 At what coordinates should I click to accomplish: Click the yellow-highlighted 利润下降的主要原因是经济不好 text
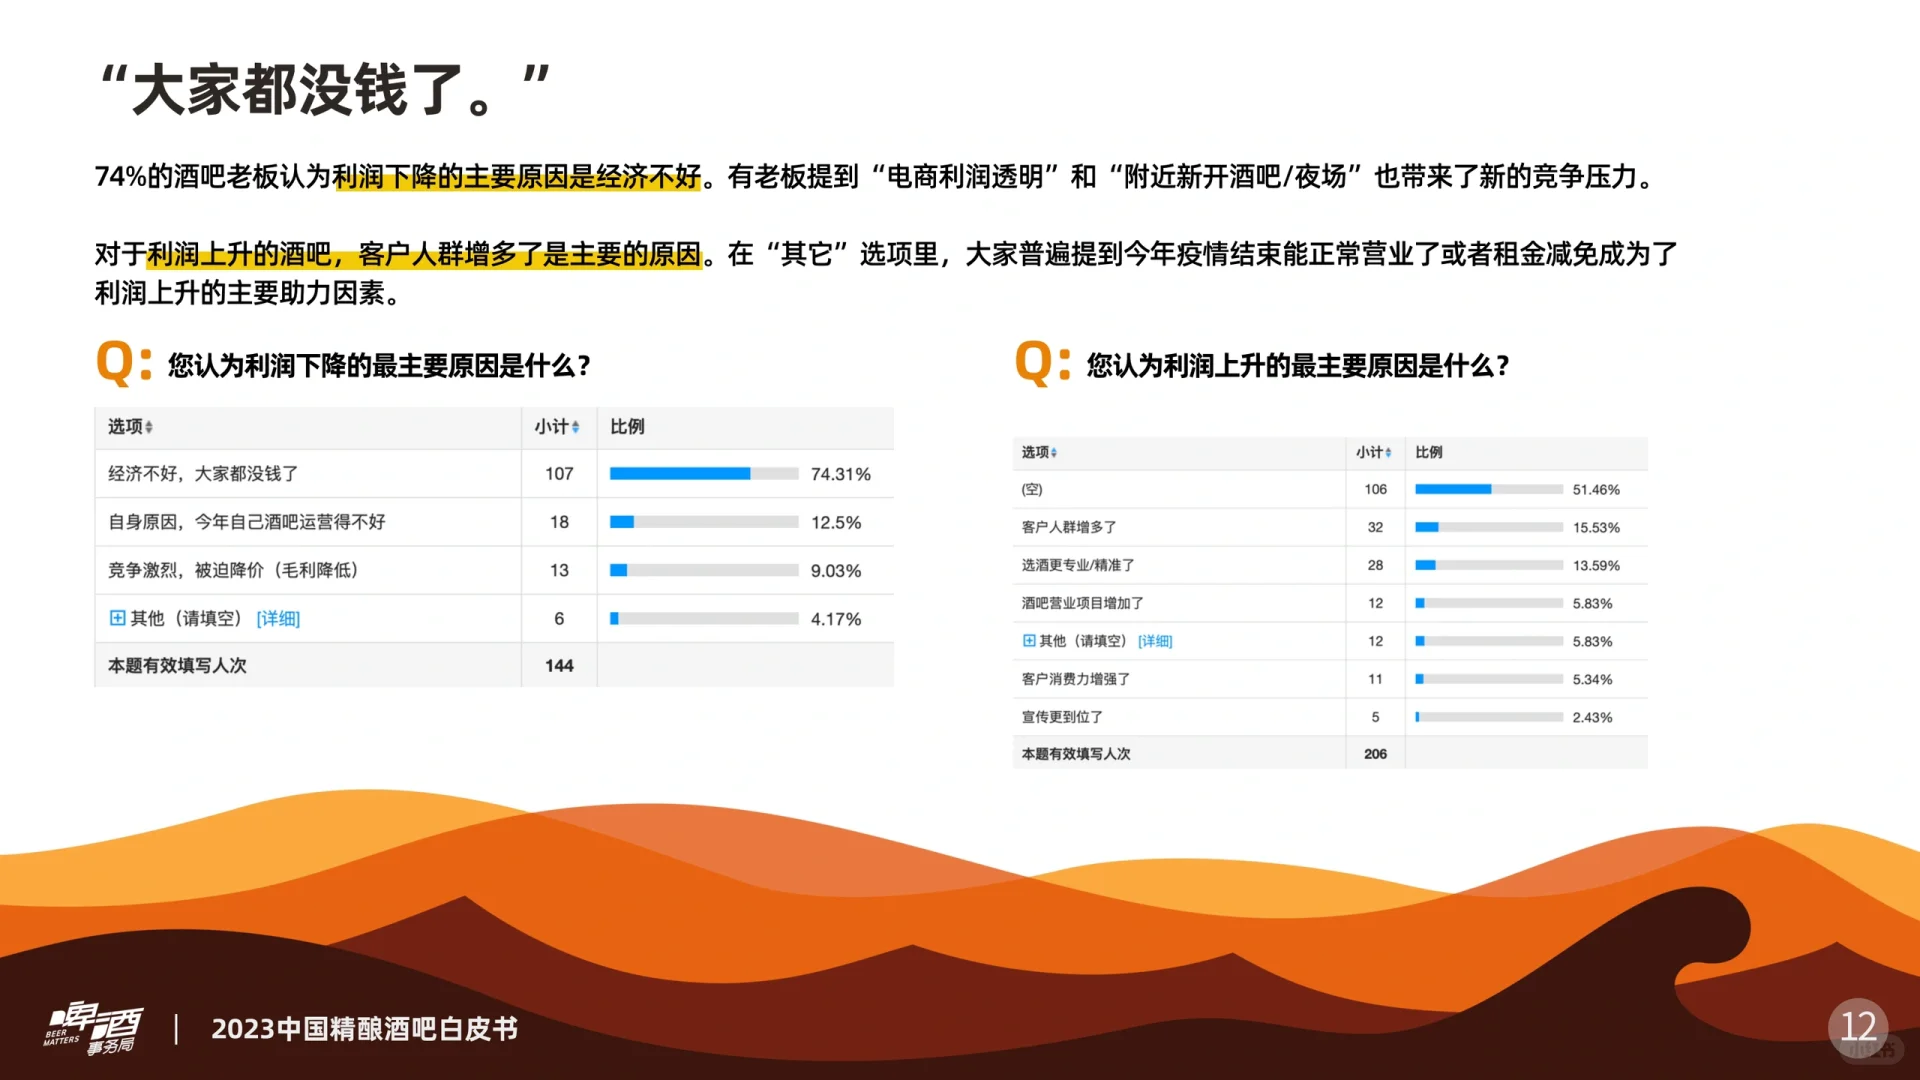pos(516,177)
